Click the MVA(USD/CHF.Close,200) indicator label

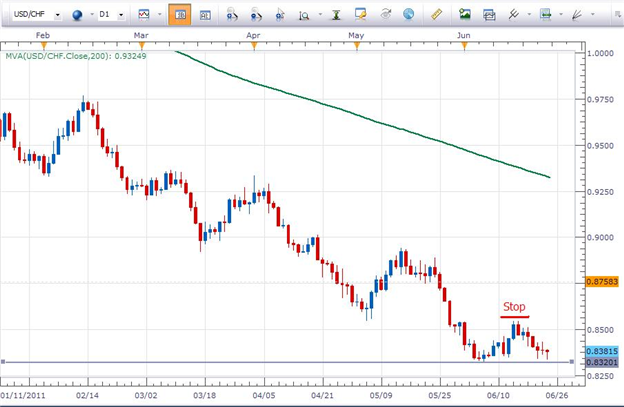coord(76,56)
